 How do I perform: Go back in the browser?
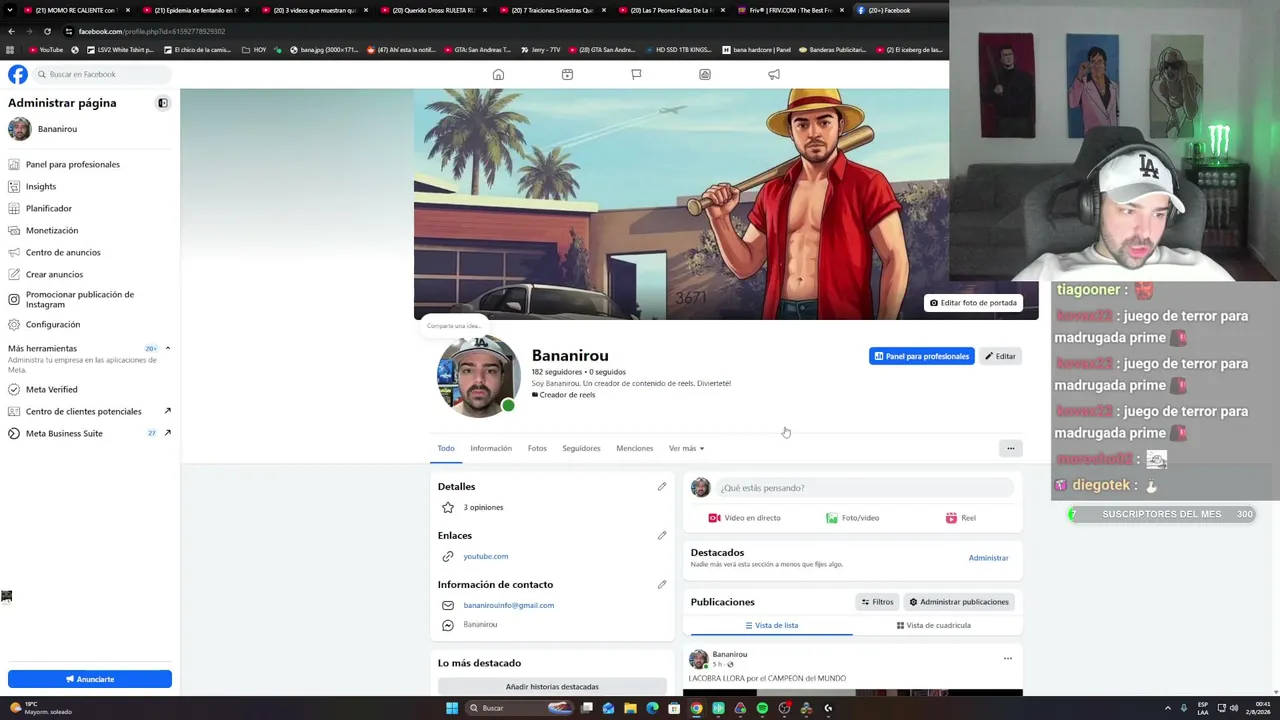(11, 31)
